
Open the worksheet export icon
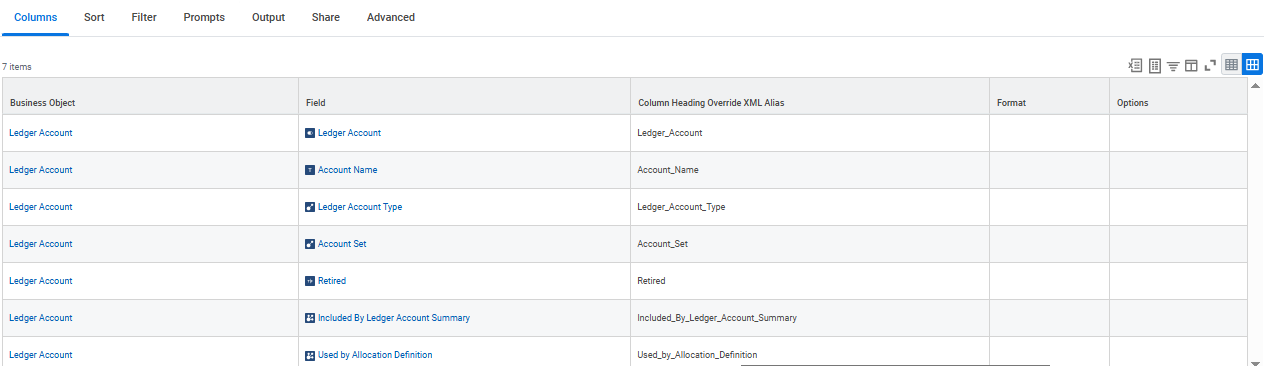(1155, 65)
